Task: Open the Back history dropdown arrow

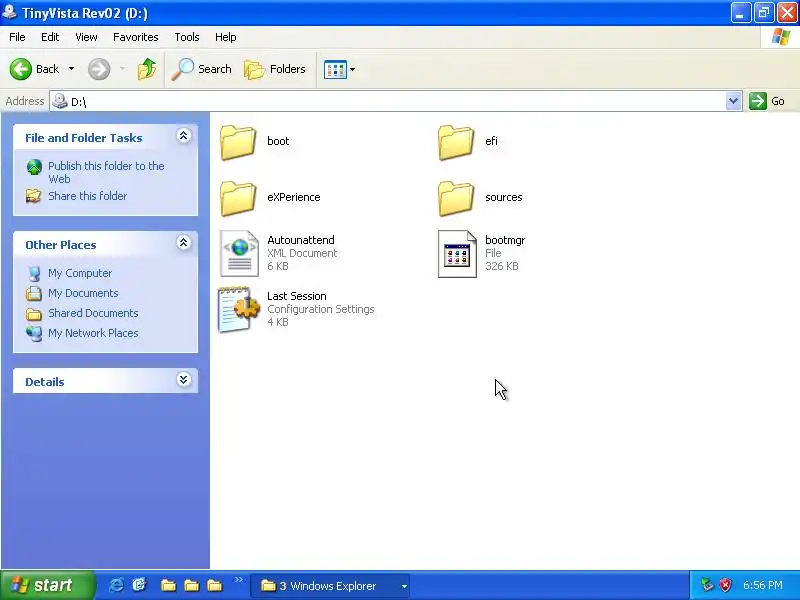Action: pyautogui.click(x=71, y=69)
